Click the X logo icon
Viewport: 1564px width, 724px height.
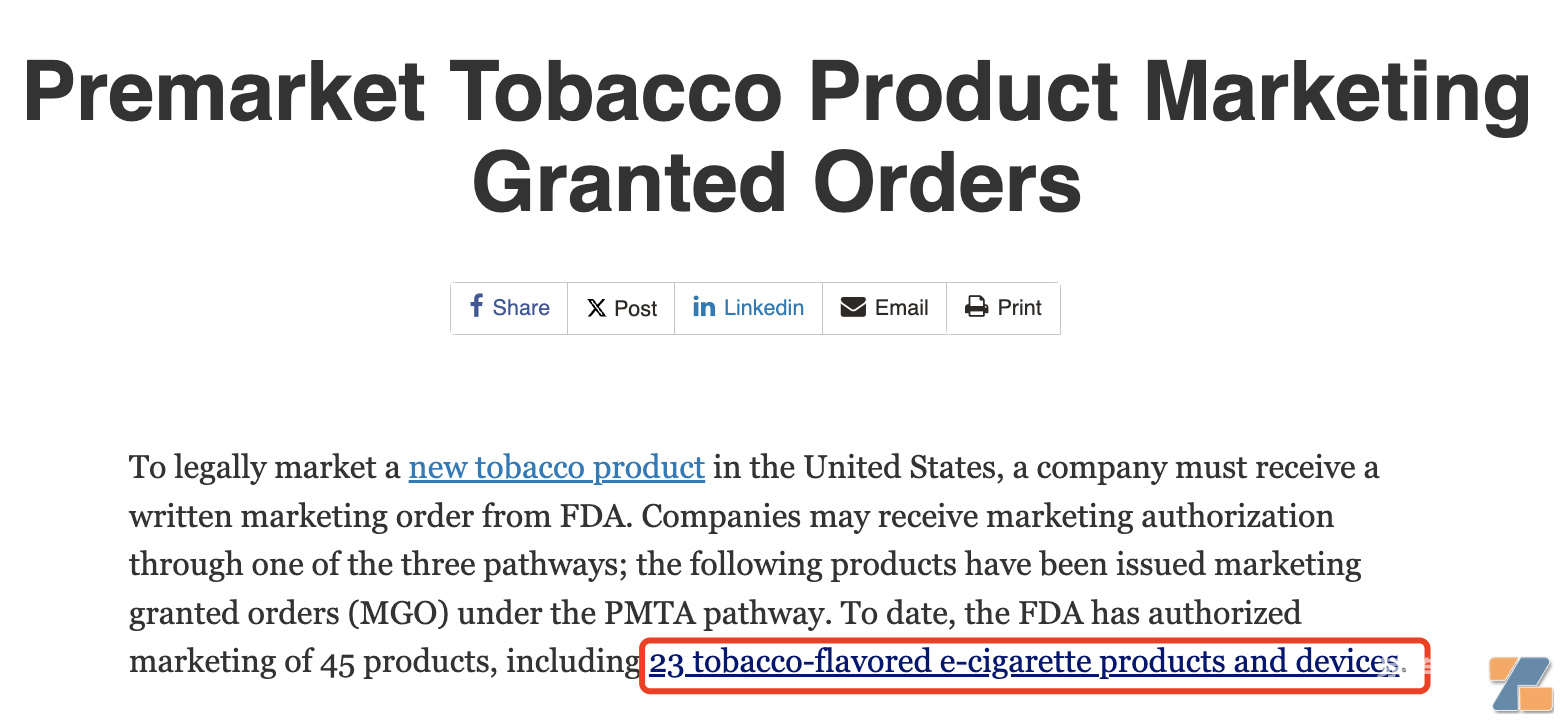[596, 308]
